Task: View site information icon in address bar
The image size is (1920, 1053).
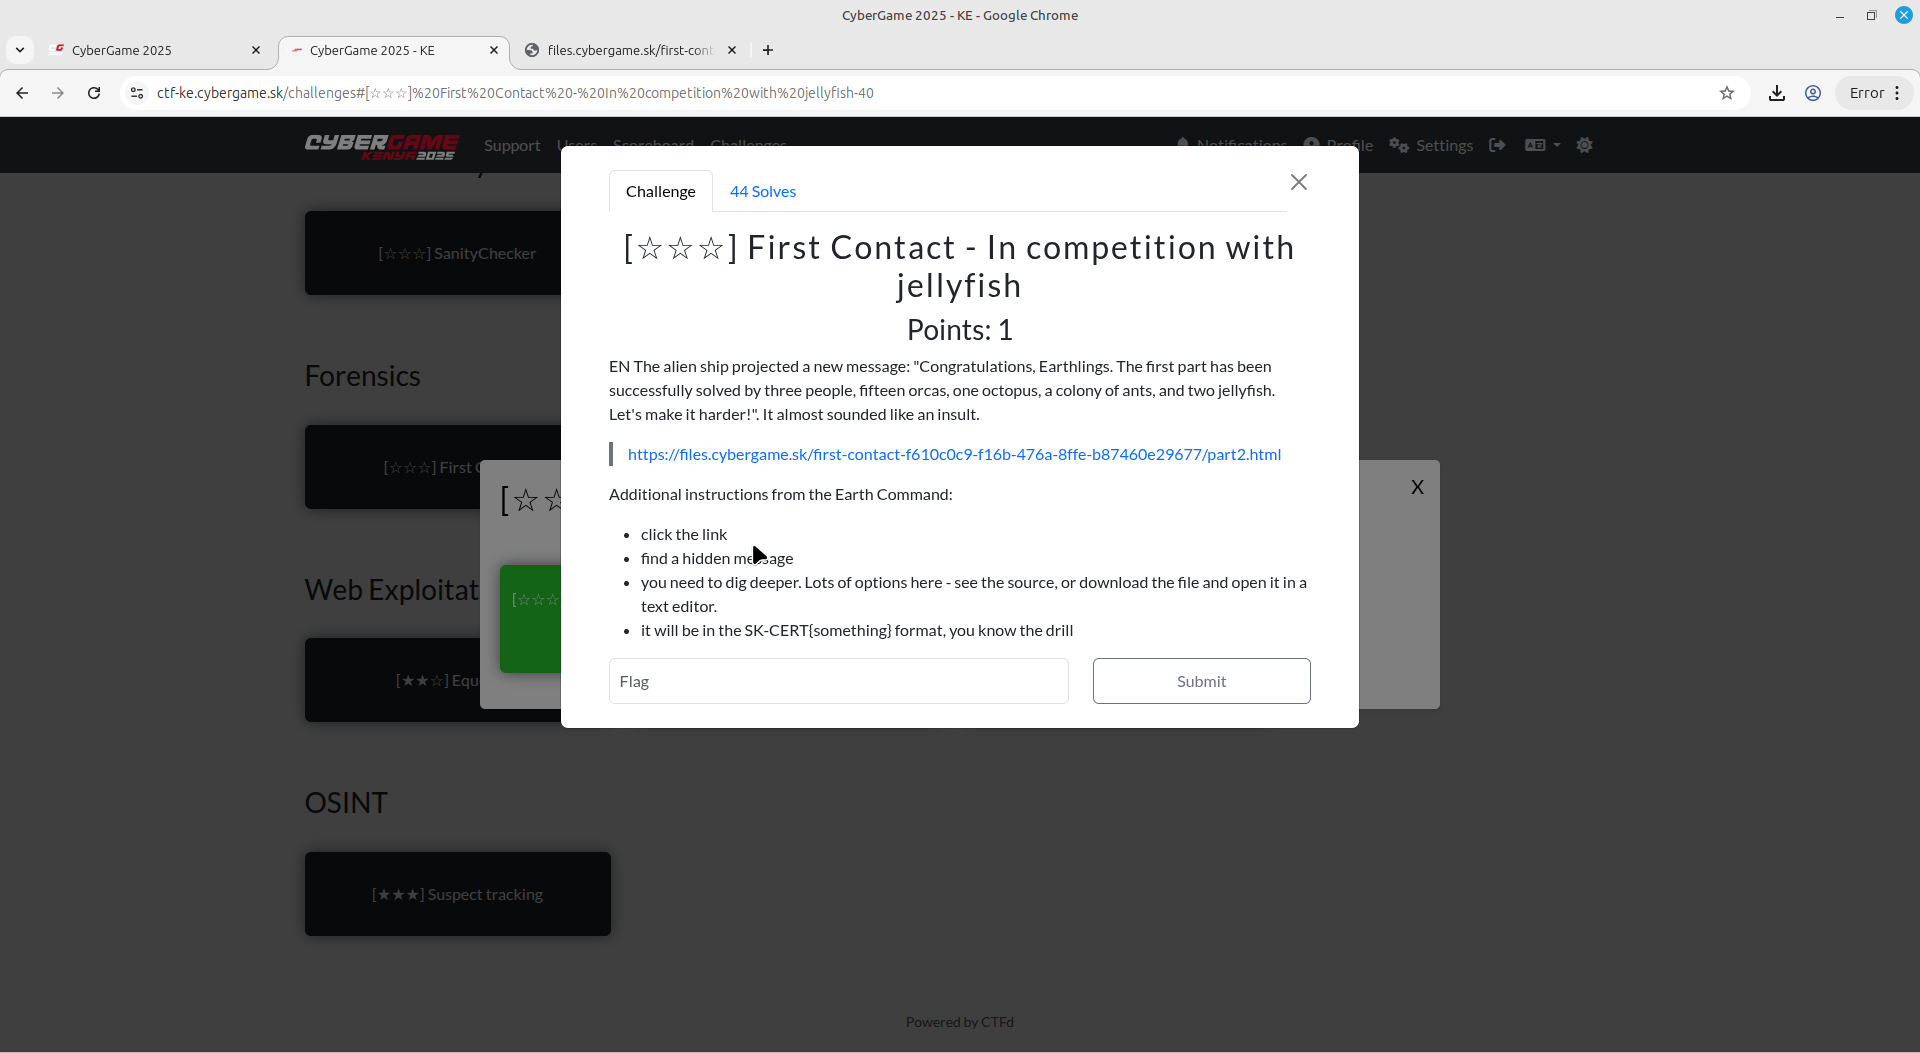Action: [x=137, y=93]
